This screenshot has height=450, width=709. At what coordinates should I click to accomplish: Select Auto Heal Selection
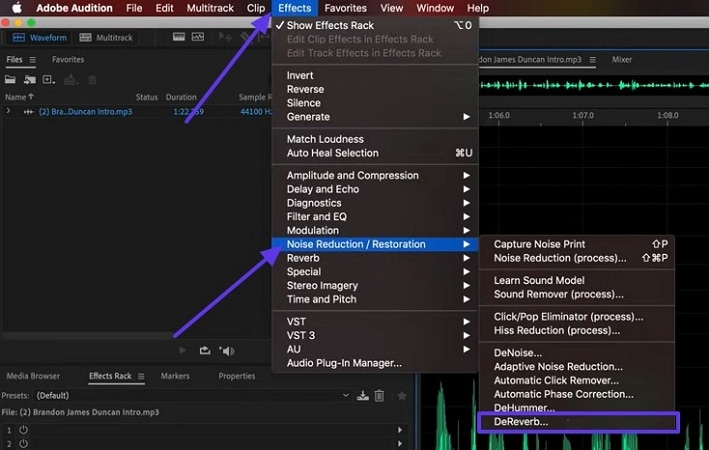tap(375, 153)
